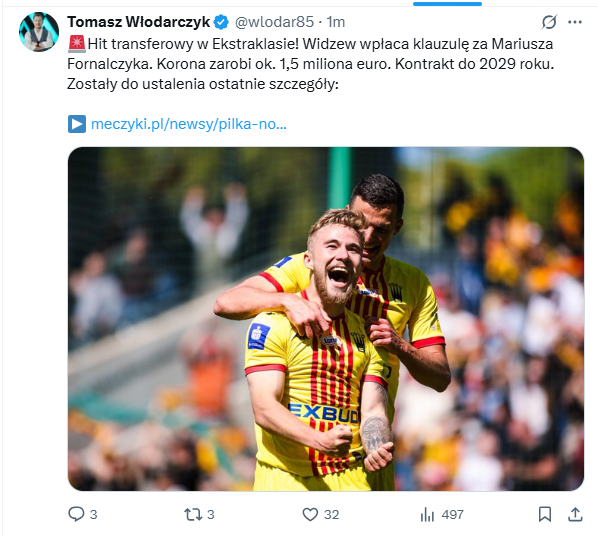The height and width of the screenshot is (536, 598).
Task: Open Tomasz Włodarczyk profile avatar
Action: (x=39, y=32)
